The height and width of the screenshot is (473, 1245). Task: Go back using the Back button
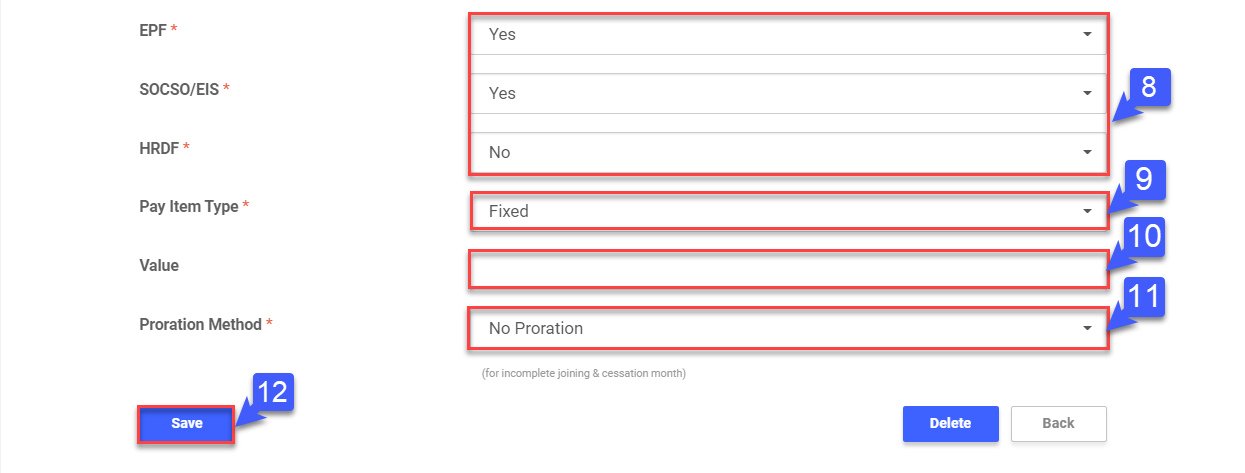(x=1058, y=423)
